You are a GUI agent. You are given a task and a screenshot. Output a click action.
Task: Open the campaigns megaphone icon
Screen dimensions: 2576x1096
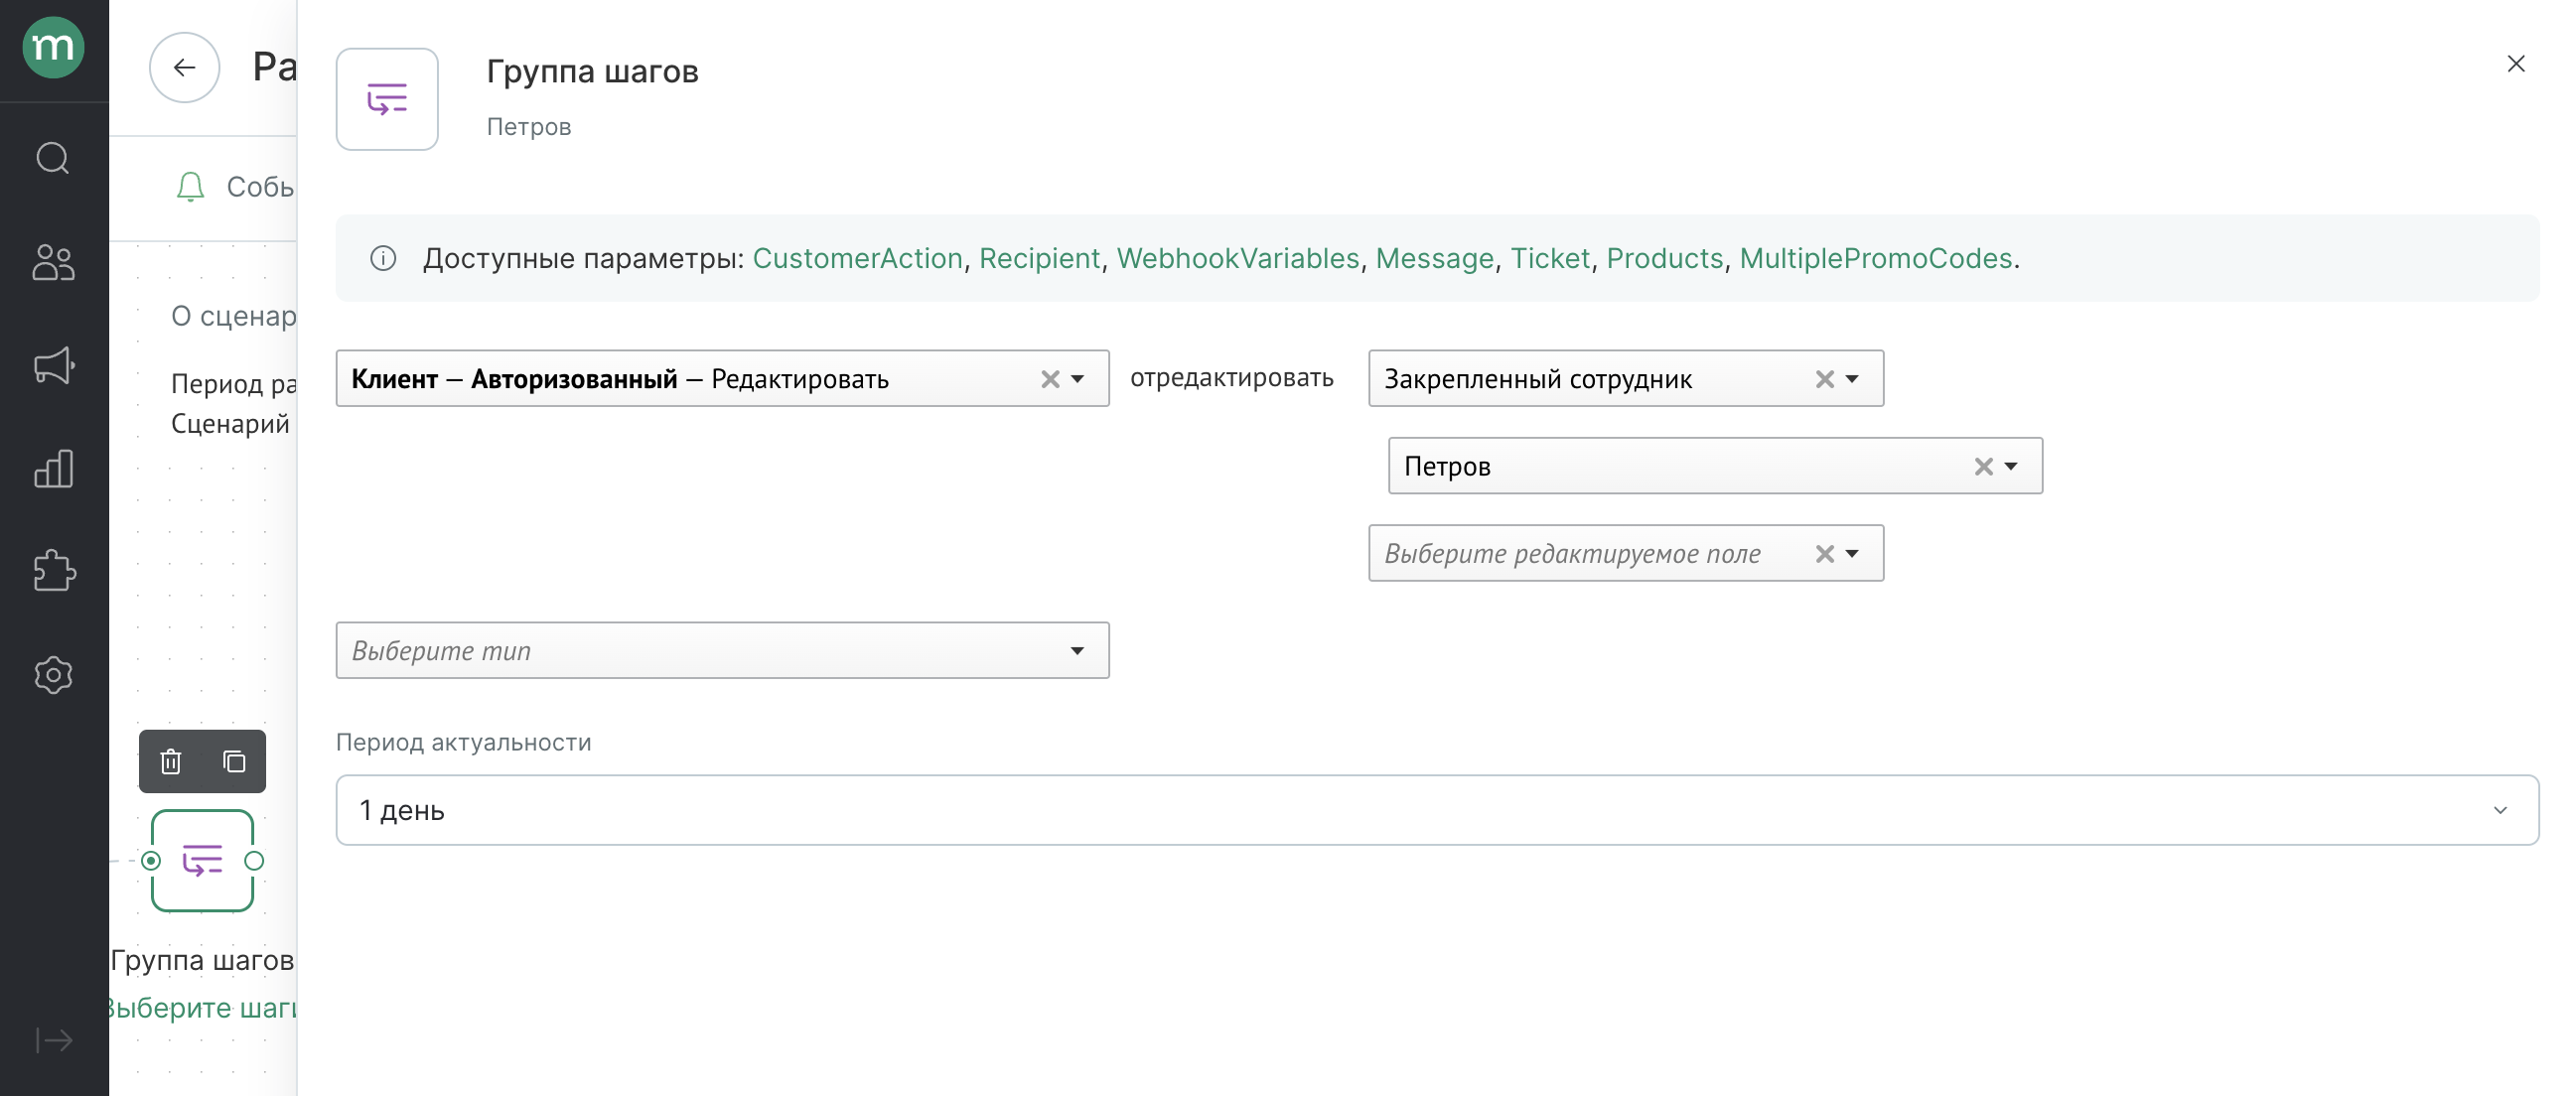tap(53, 365)
